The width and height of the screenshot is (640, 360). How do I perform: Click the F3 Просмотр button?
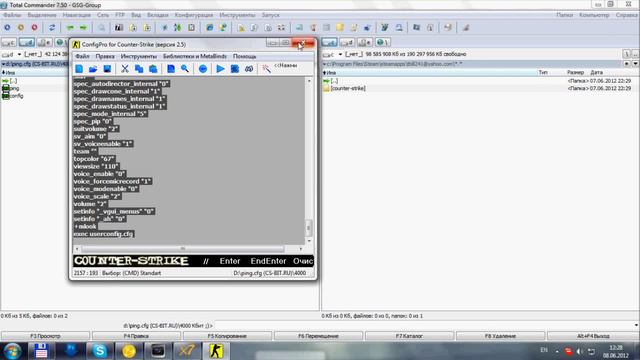click(45, 336)
